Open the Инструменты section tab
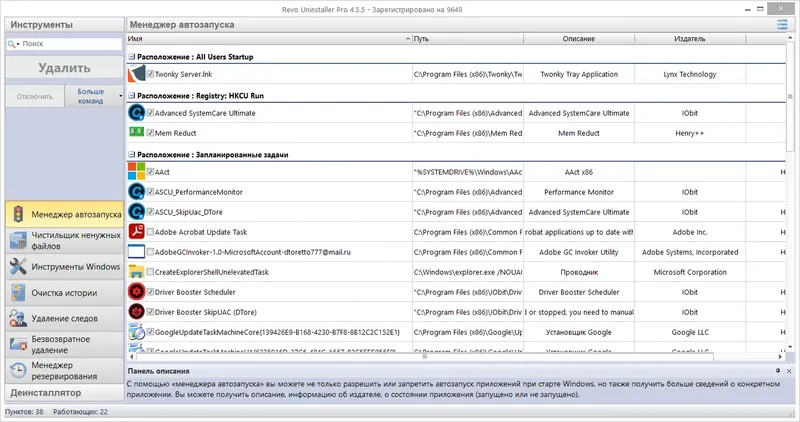Image resolution: width=800 pixels, height=422 pixels. [x=64, y=24]
